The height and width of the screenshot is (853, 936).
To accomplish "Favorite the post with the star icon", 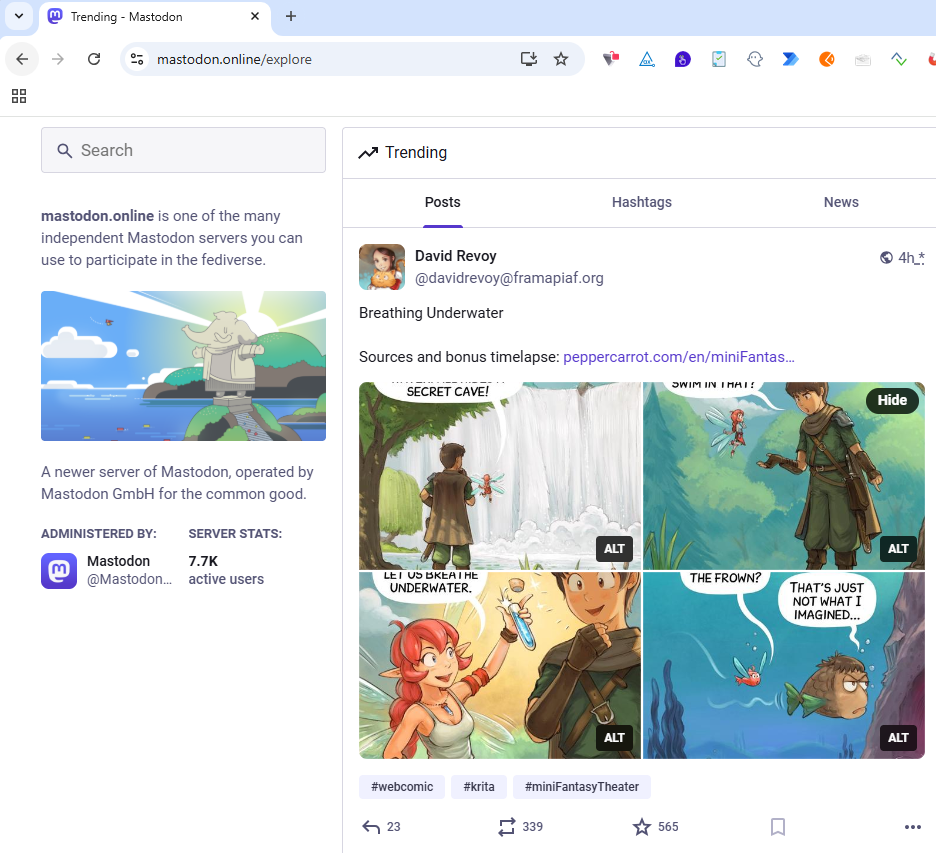I will click(x=655, y=827).
